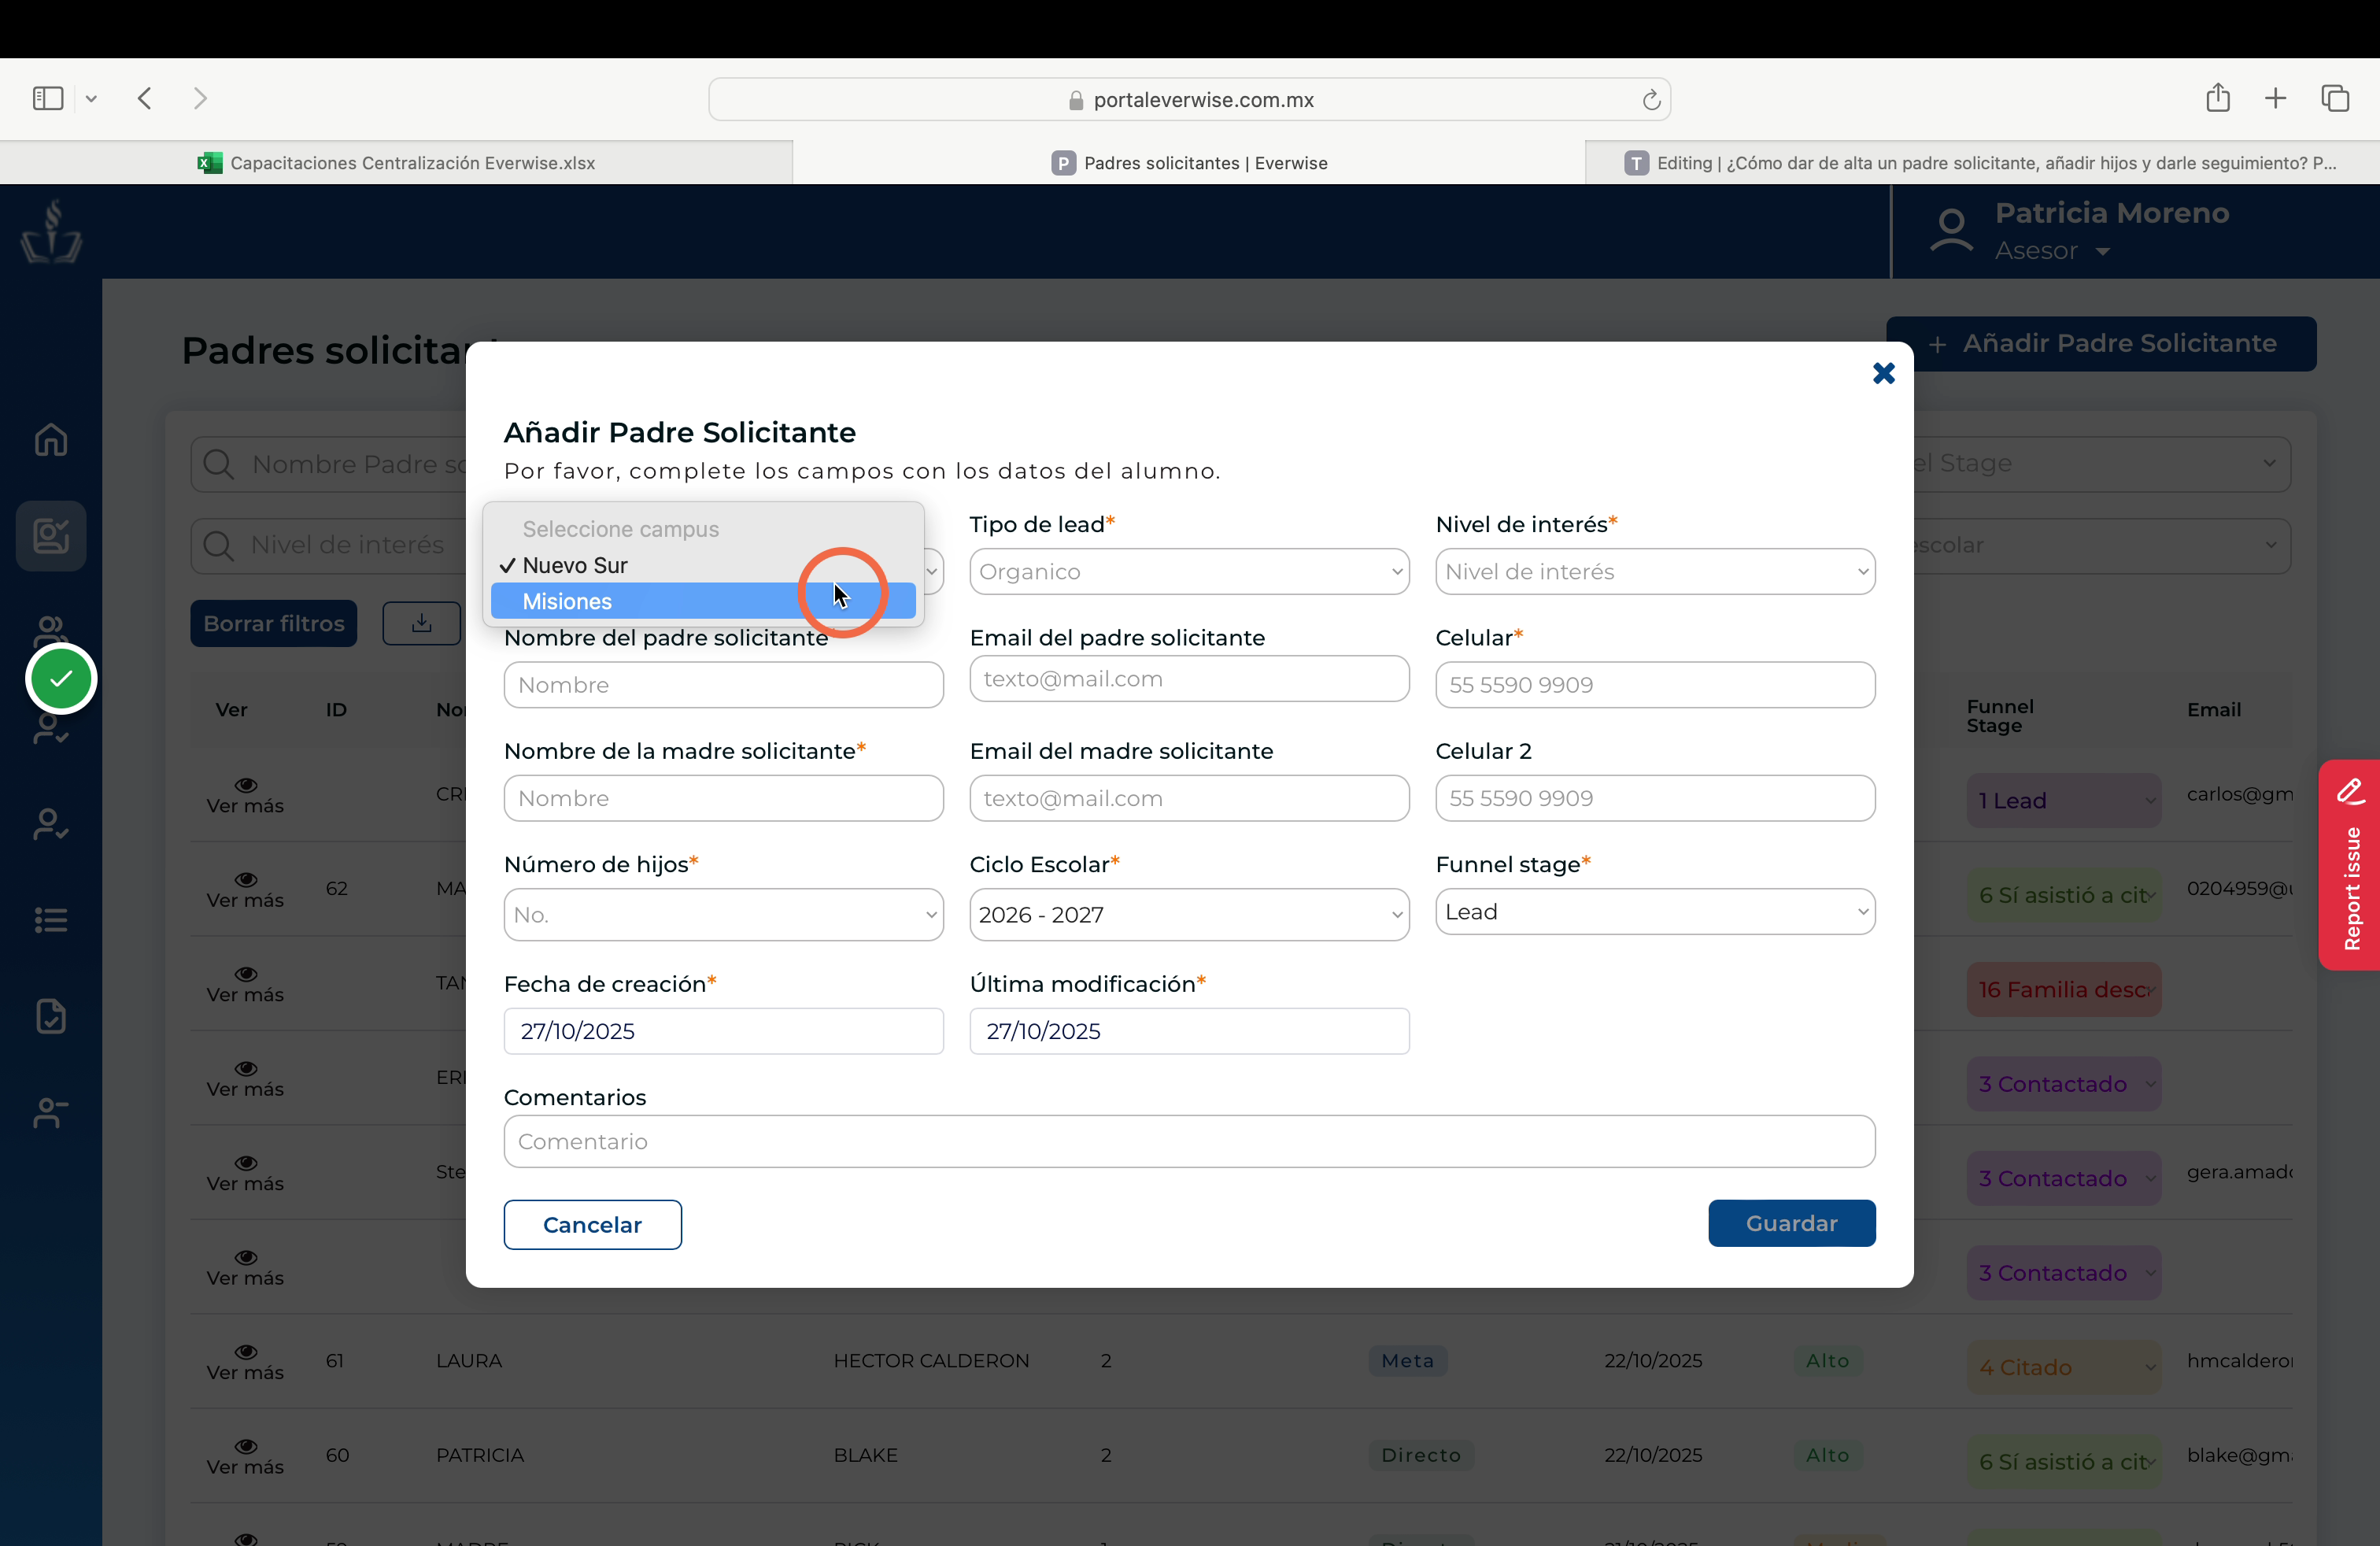Viewport: 2380px width, 1546px height.
Task: Open the padres solicitantes sidebar icon
Action: point(51,536)
